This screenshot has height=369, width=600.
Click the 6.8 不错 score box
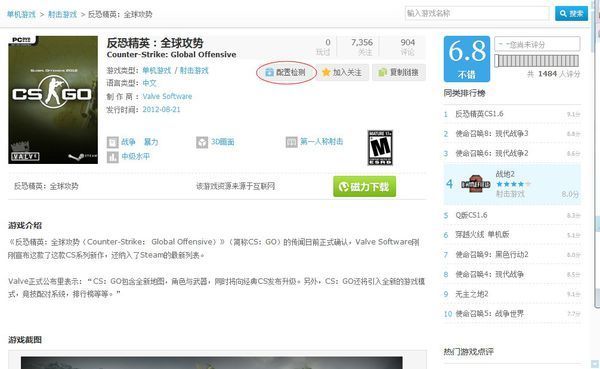click(x=467, y=59)
